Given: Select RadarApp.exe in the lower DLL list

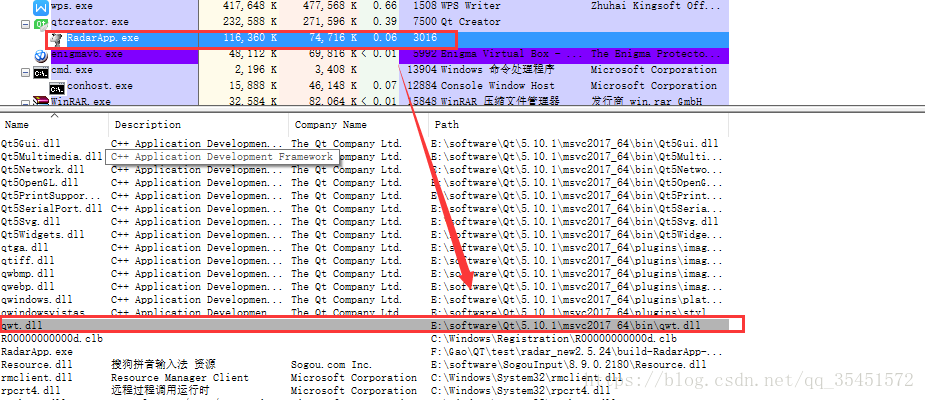Looking at the screenshot, I should click(37, 351).
